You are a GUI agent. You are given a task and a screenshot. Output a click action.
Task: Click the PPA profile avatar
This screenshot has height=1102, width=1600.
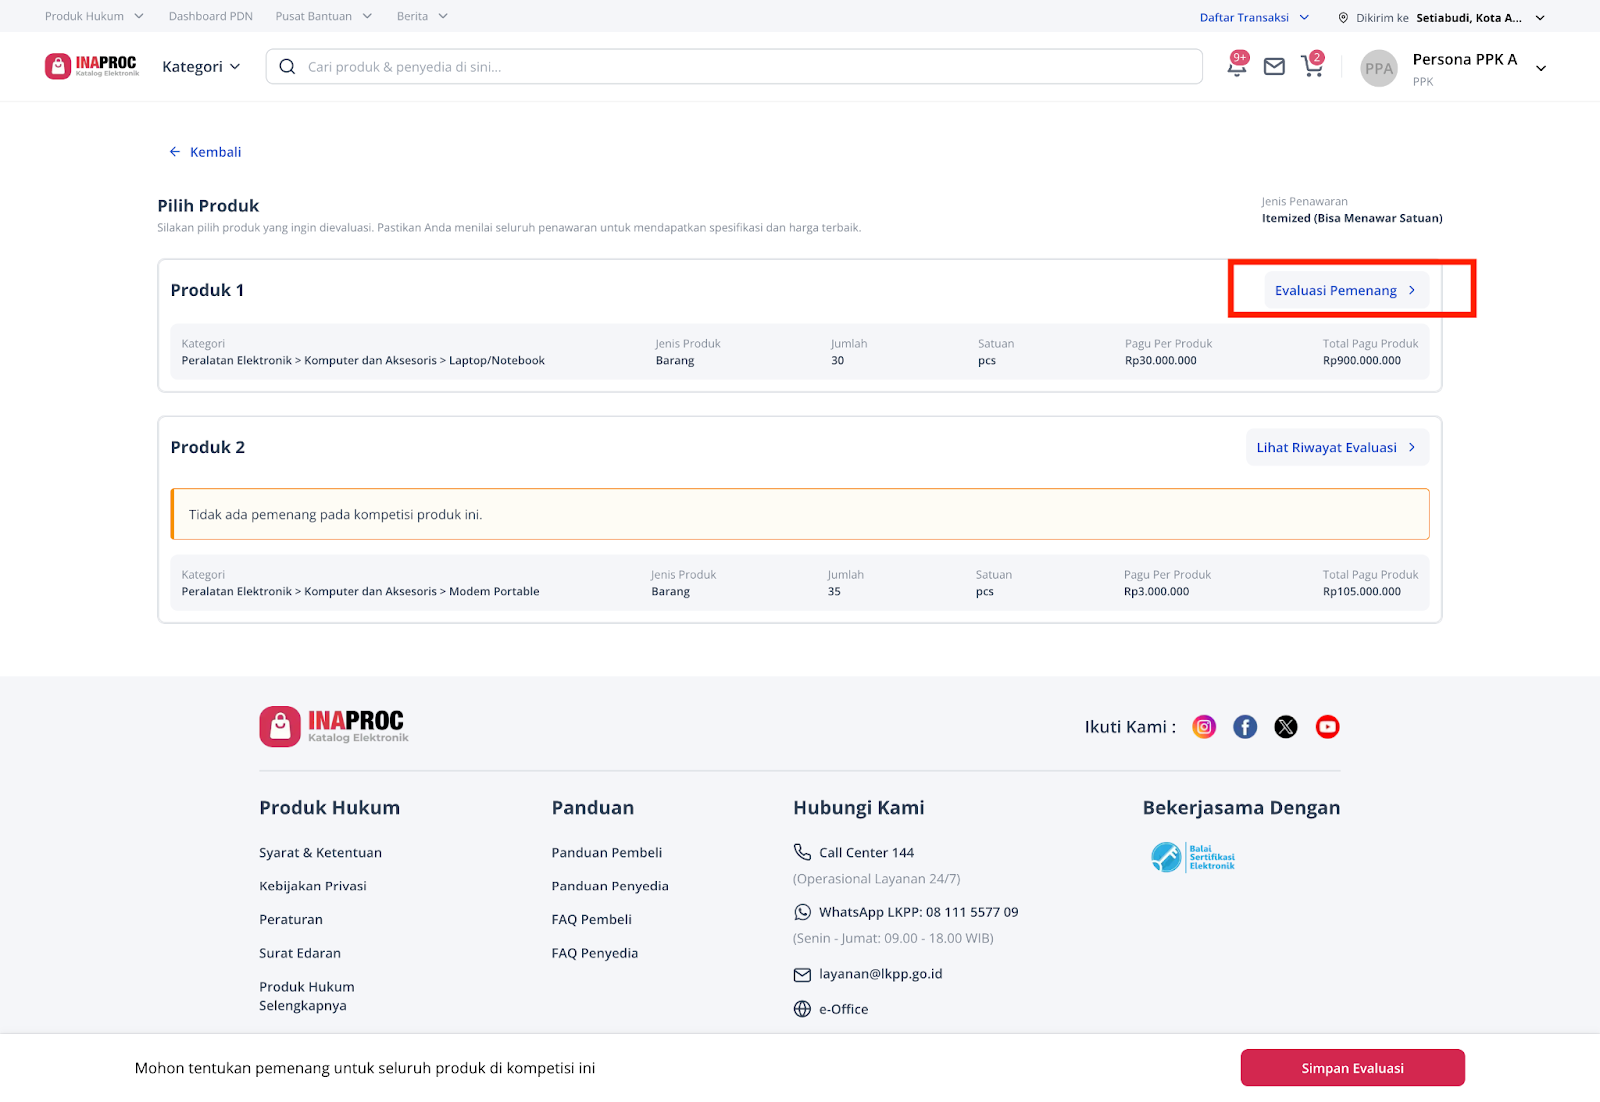1379,68
